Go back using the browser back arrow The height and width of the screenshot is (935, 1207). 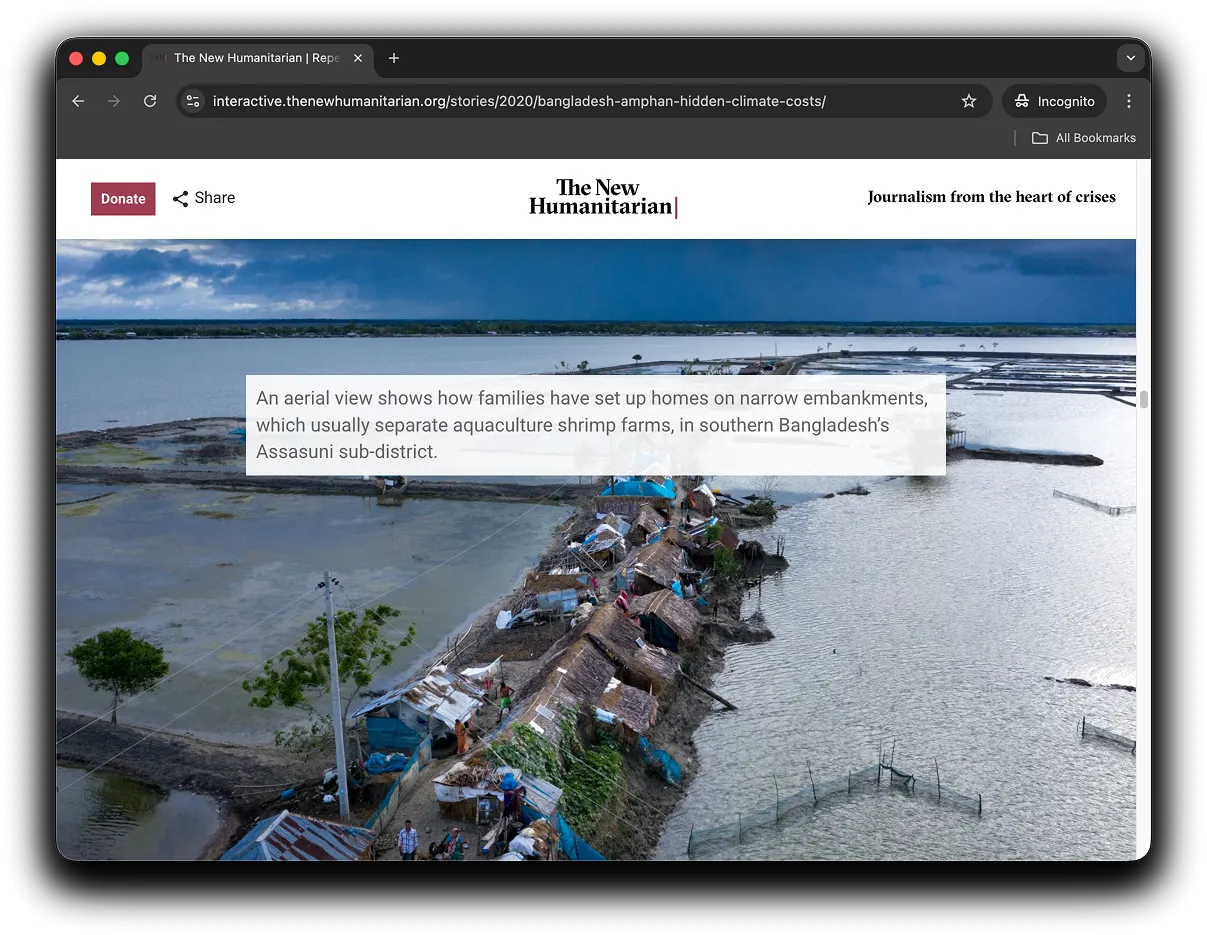point(78,101)
